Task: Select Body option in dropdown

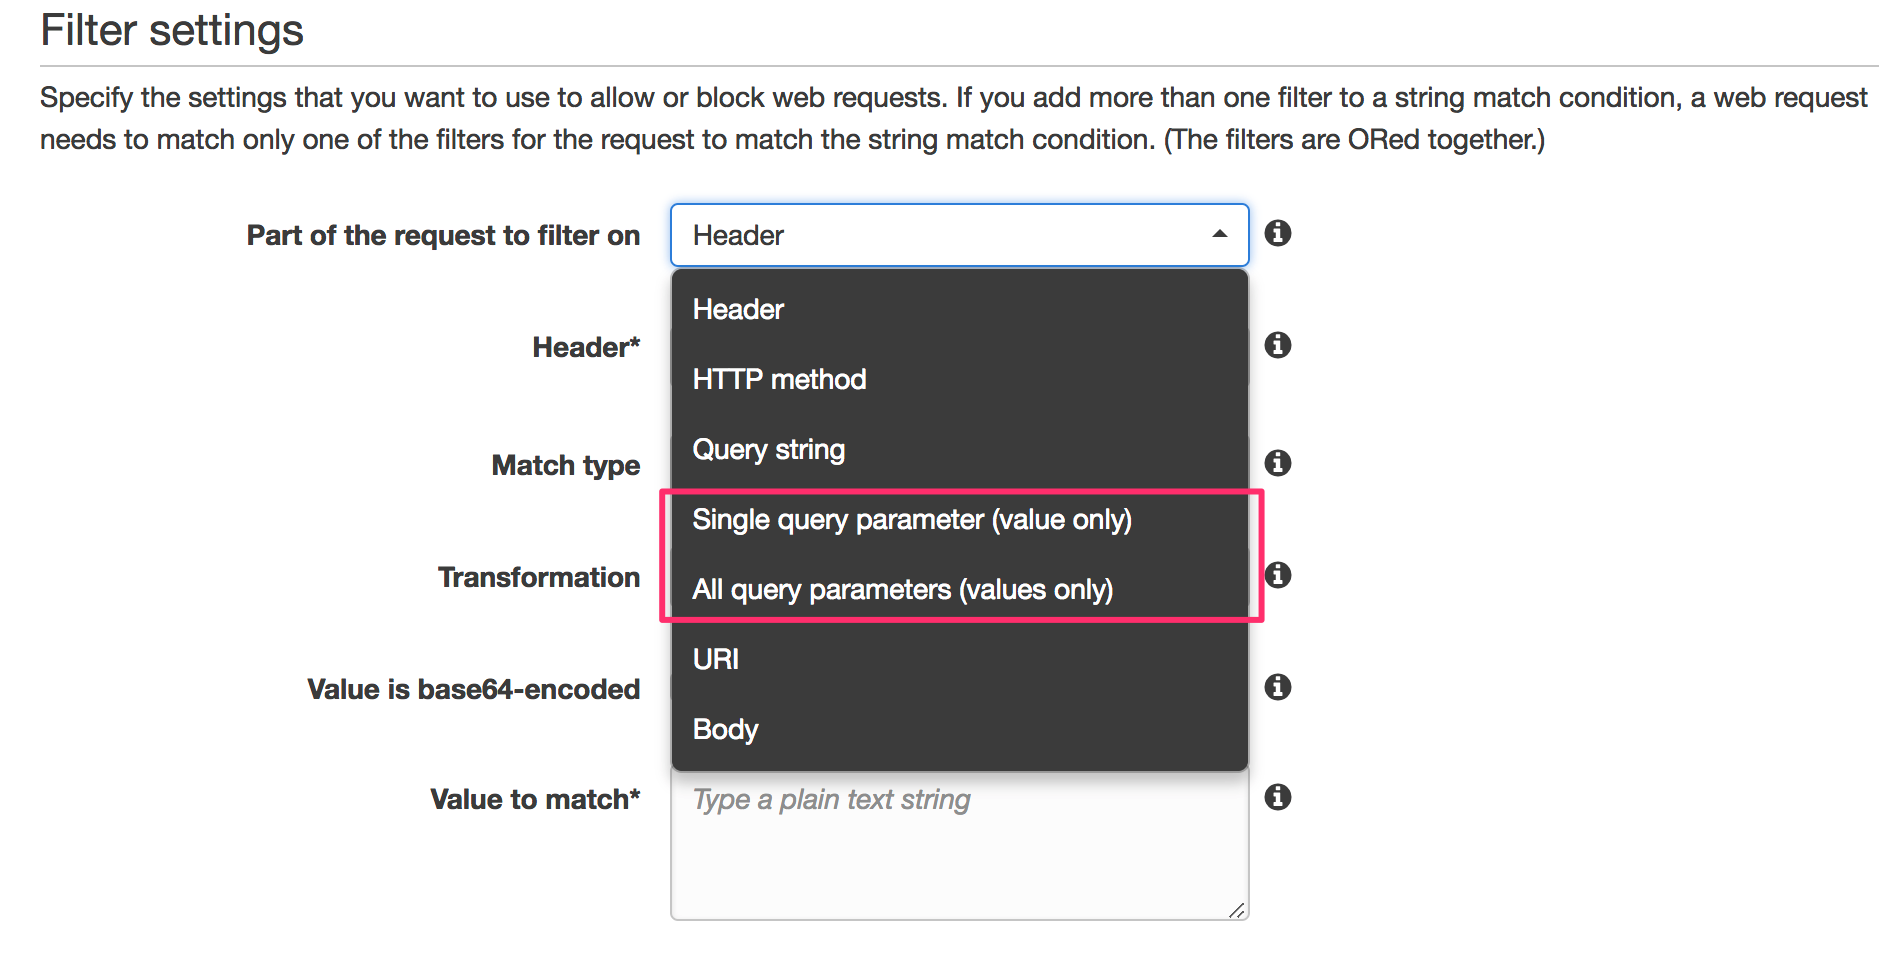Action: coord(725,730)
